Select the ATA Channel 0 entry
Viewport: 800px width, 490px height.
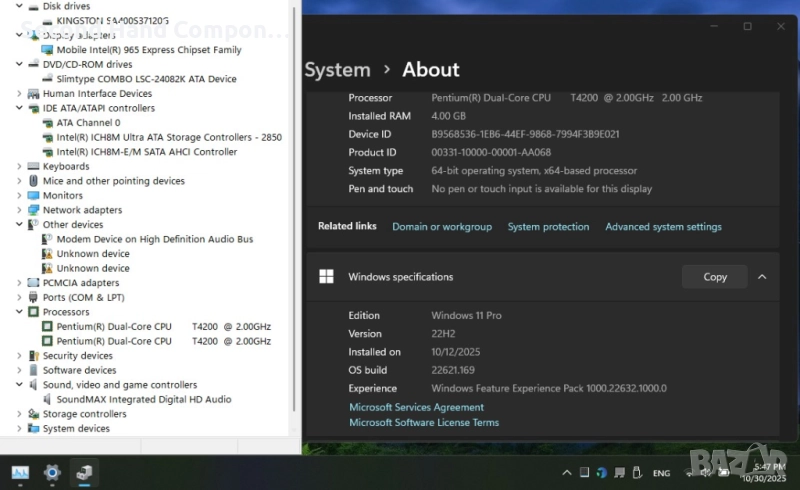88,123
